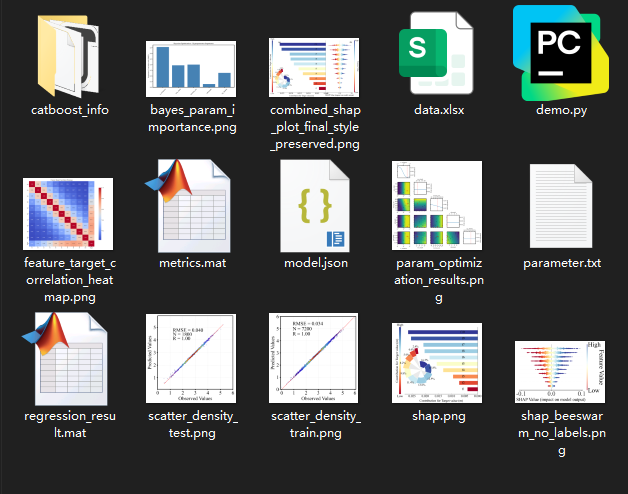Click the "combined_shap_plot_final_style_preserved.png" file name
Screen dimensions: 628x494
point(315,127)
